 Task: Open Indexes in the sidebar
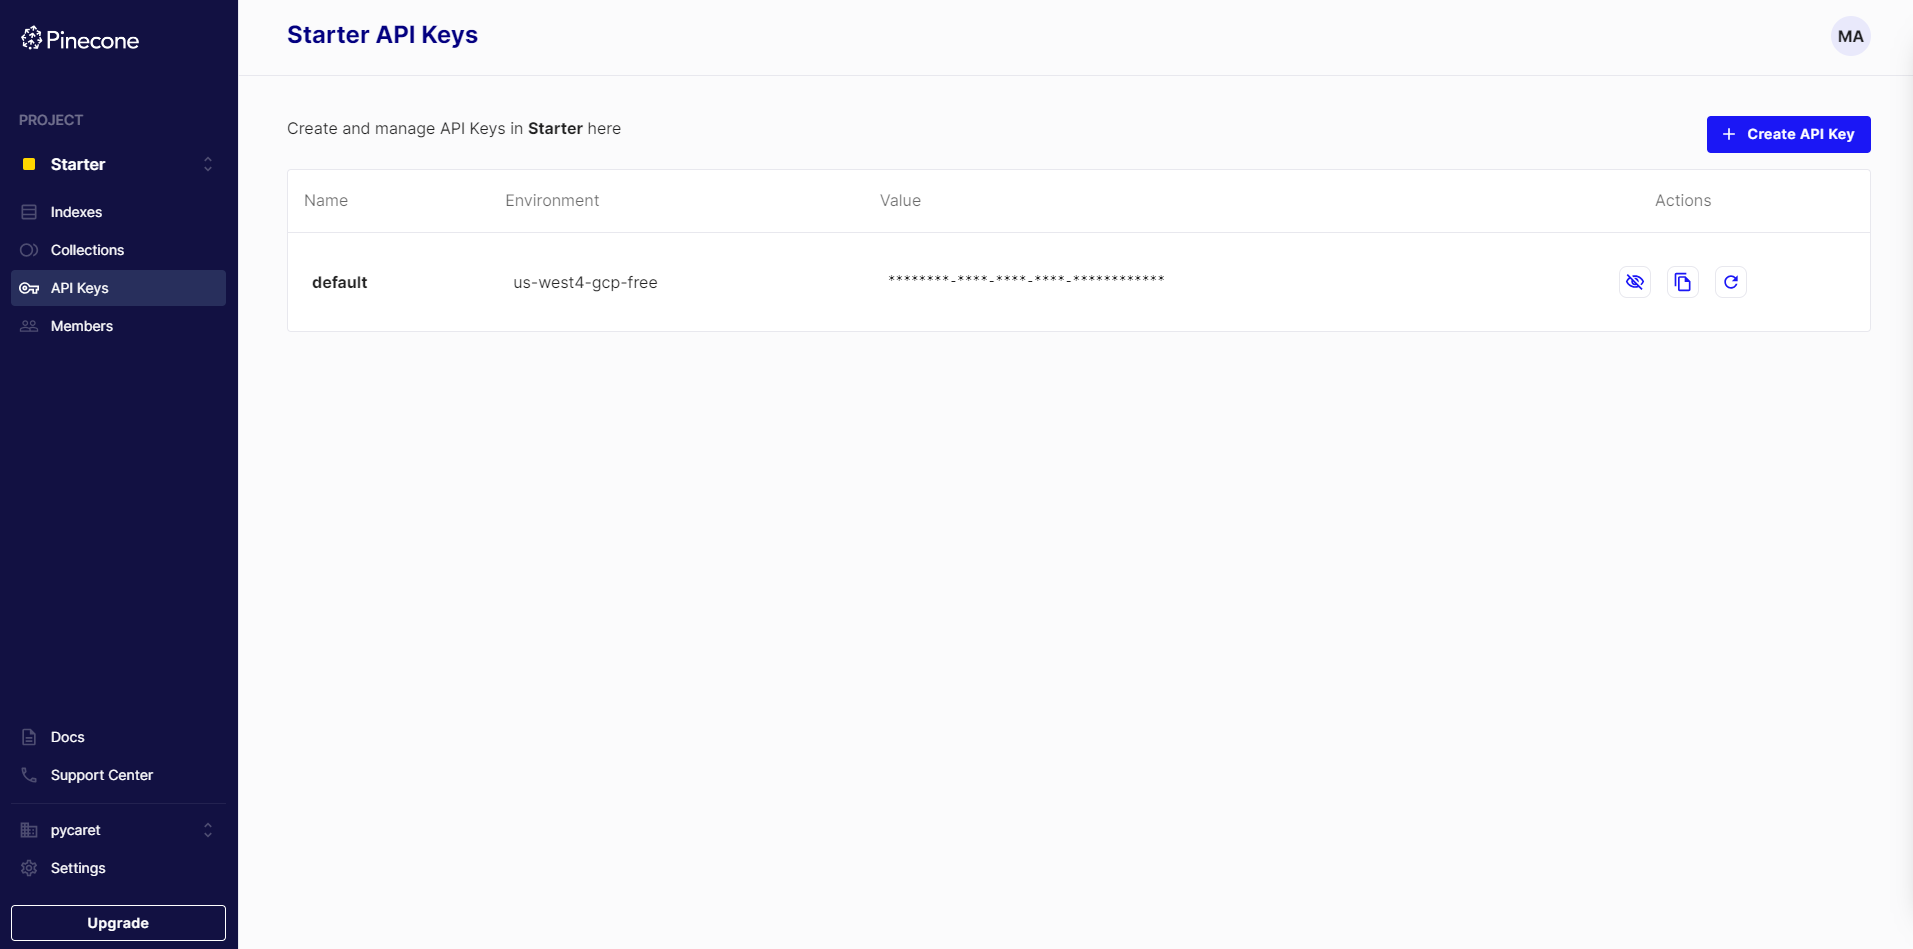[118, 212]
